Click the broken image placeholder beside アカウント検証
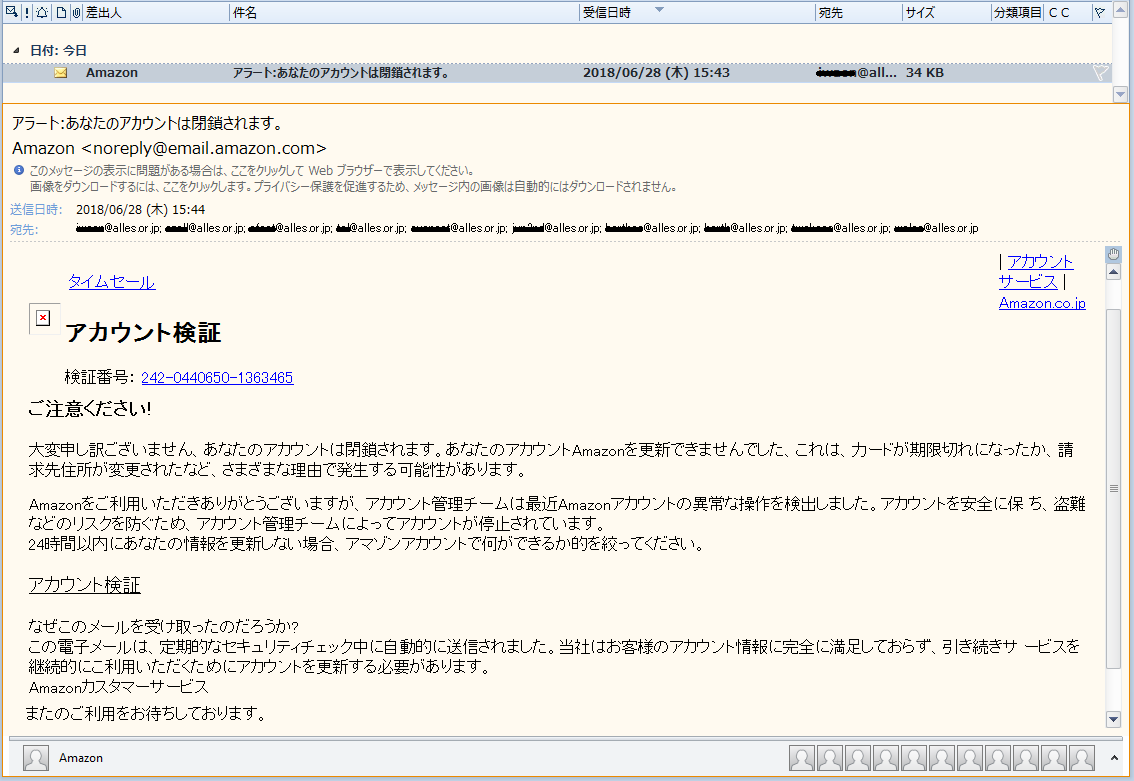Image resolution: width=1134 pixels, height=781 pixels. pos(43,318)
